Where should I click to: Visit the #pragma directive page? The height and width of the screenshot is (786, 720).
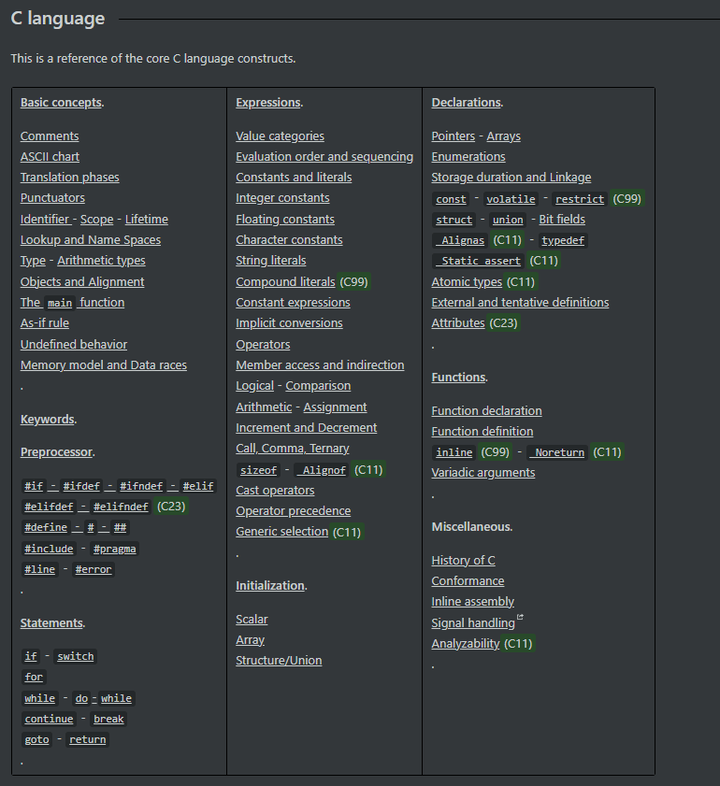point(115,549)
